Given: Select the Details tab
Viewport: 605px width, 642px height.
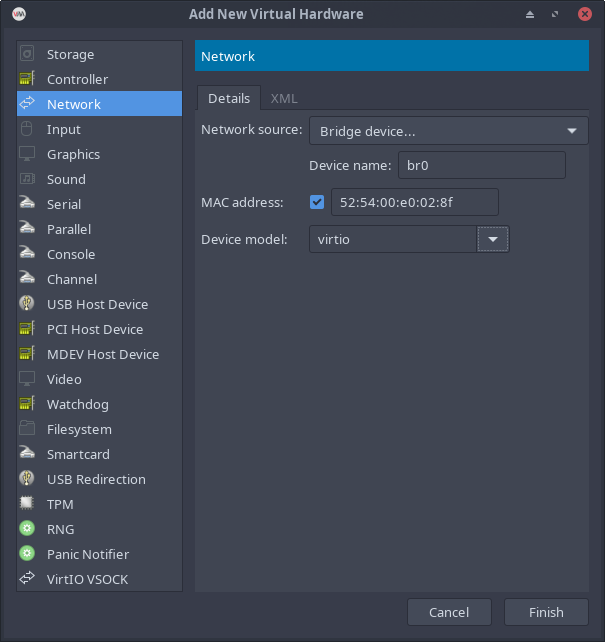Looking at the screenshot, I should [228, 98].
